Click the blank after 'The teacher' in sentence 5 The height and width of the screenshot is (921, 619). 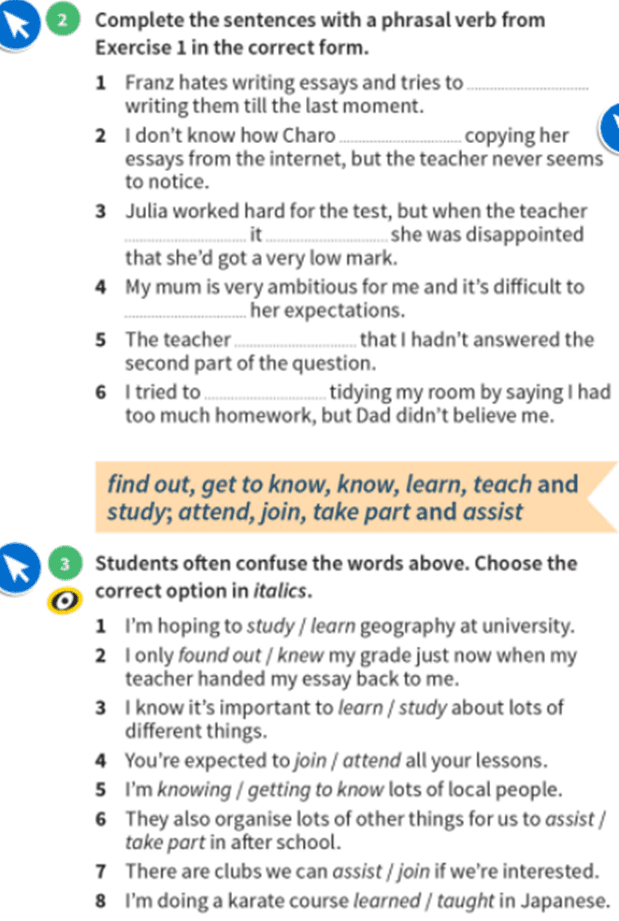click(x=295, y=340)
